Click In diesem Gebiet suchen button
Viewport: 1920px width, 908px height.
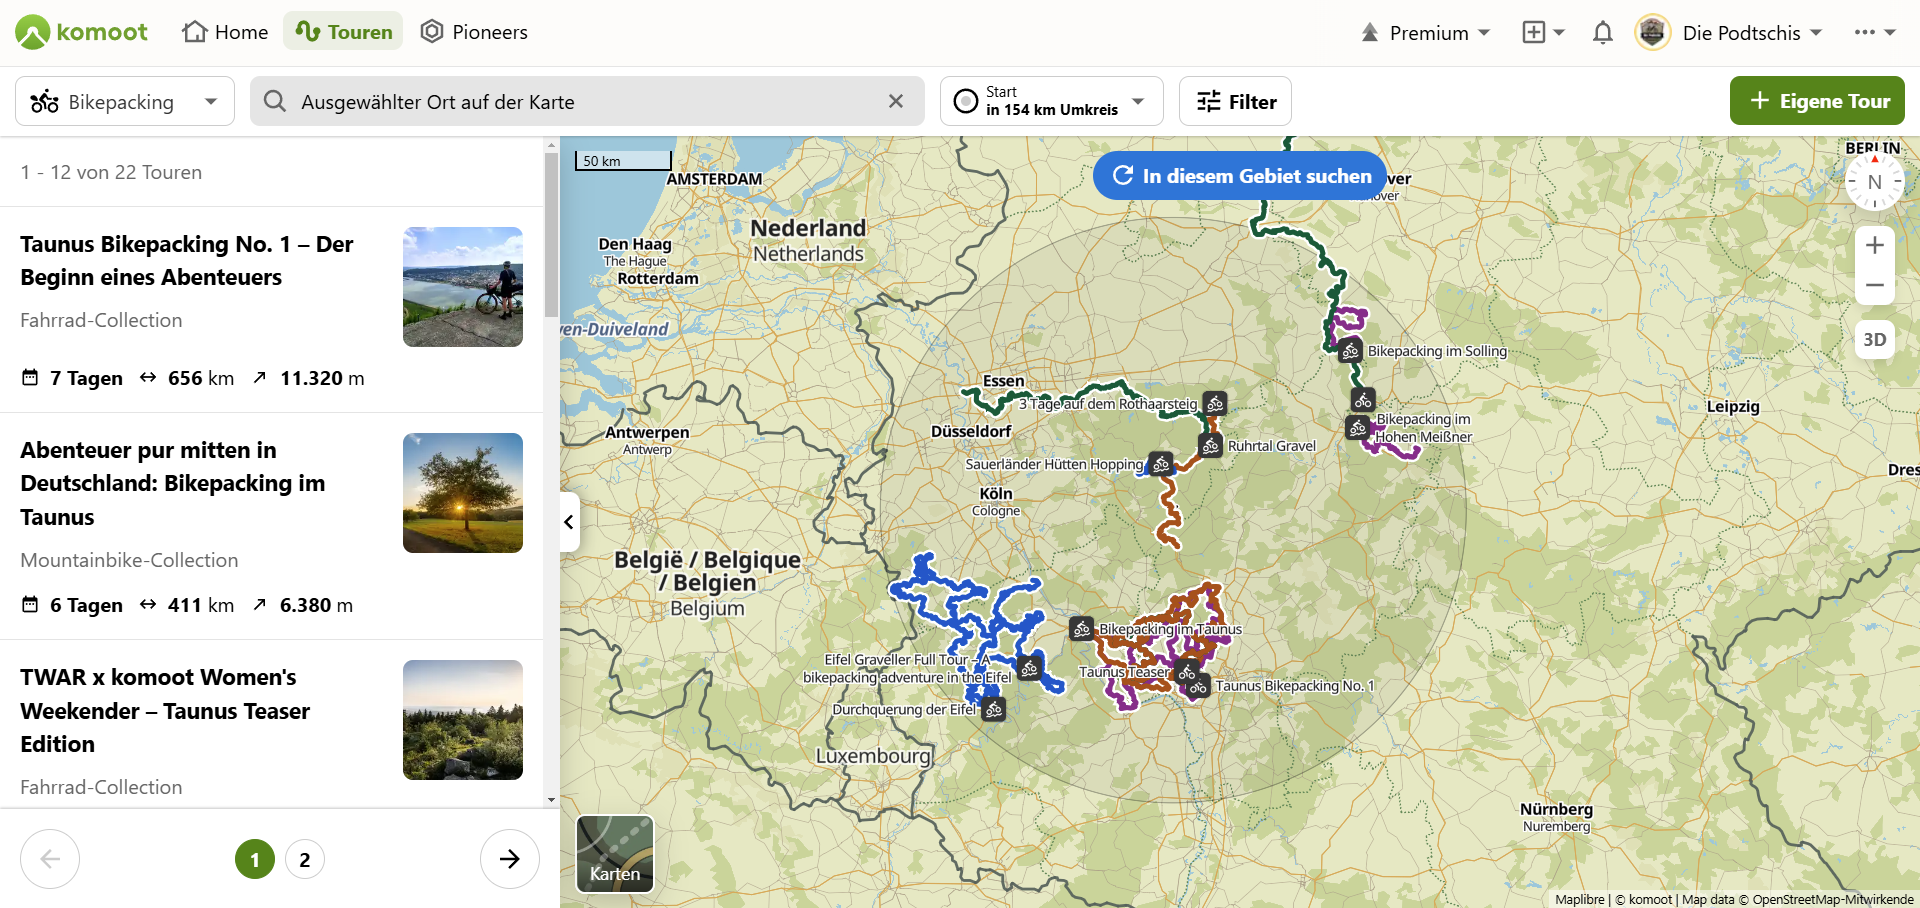click(1240, 176)
